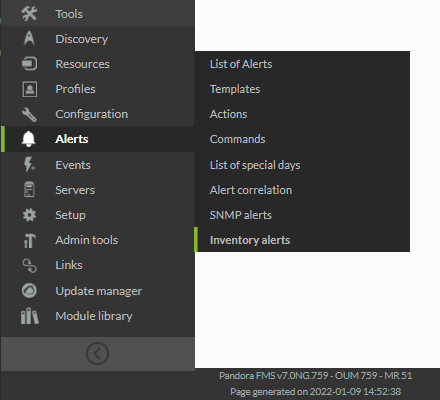
Task: Click the Update manager circular icon
Action: point(29,291)
